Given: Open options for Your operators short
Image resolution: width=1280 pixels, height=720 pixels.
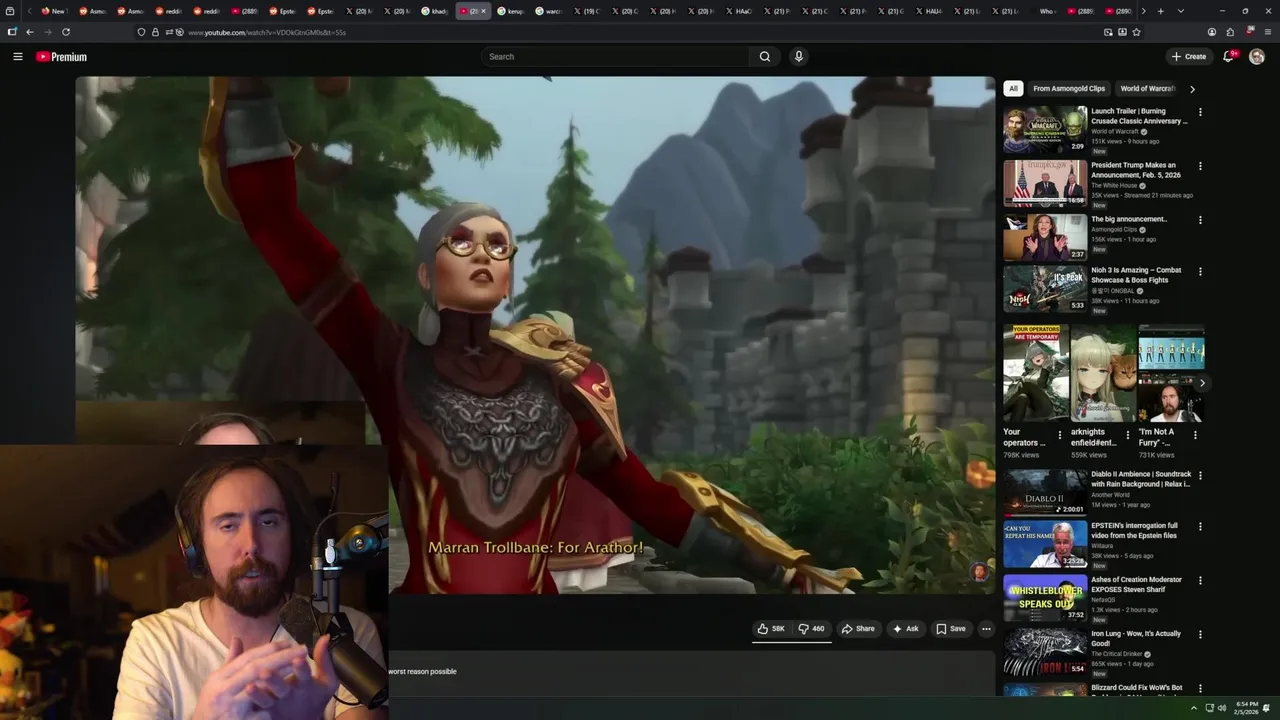Looking at the screenshot, I should pyautogui.click(x=1060, y=435).
